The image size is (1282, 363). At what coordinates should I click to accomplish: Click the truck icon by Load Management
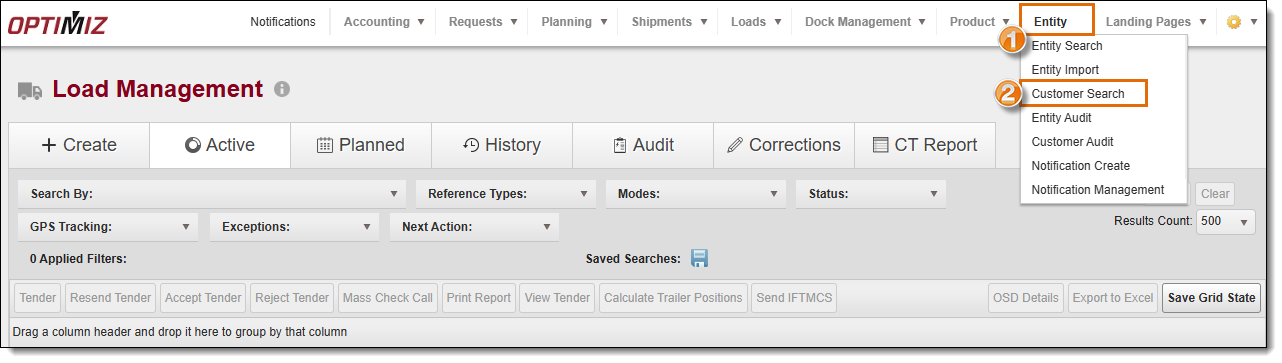[x=30, y=91]
